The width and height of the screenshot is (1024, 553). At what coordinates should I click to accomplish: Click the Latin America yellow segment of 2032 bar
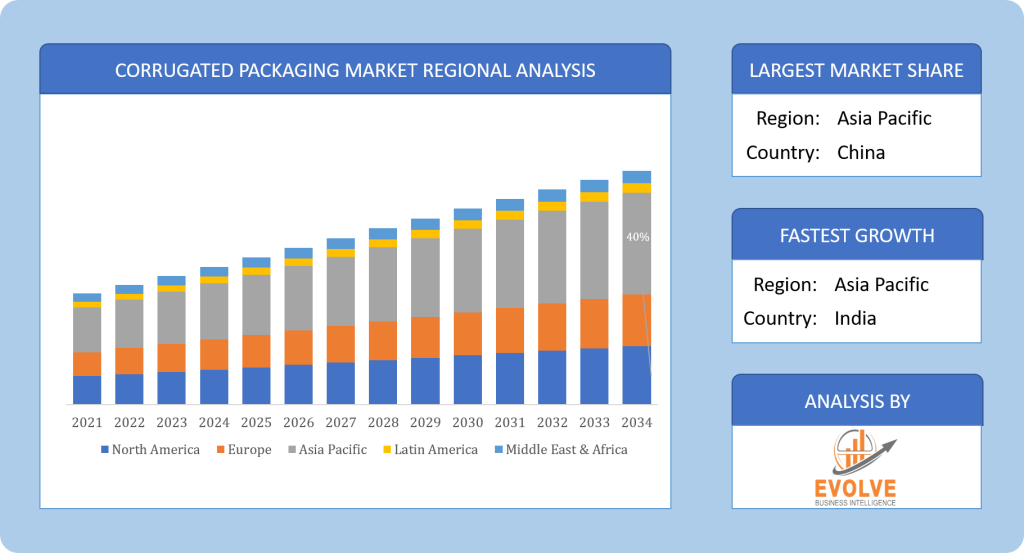[552, 206]
